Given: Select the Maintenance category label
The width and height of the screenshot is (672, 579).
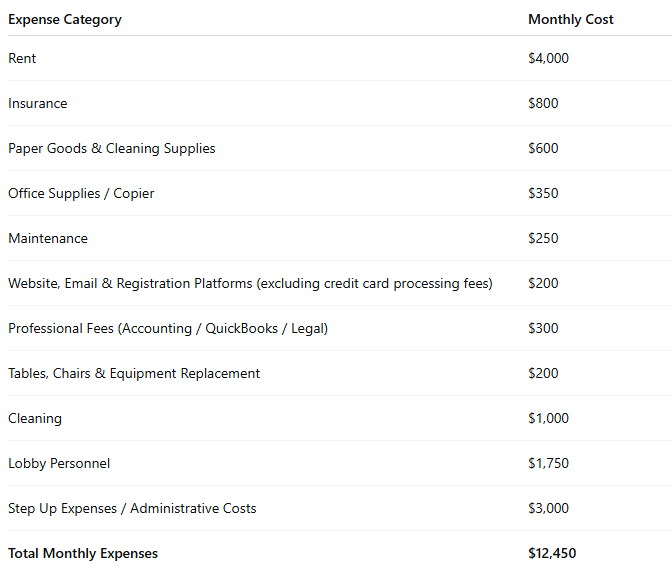Looking at the screenshot, I should [x=48, y=238].
